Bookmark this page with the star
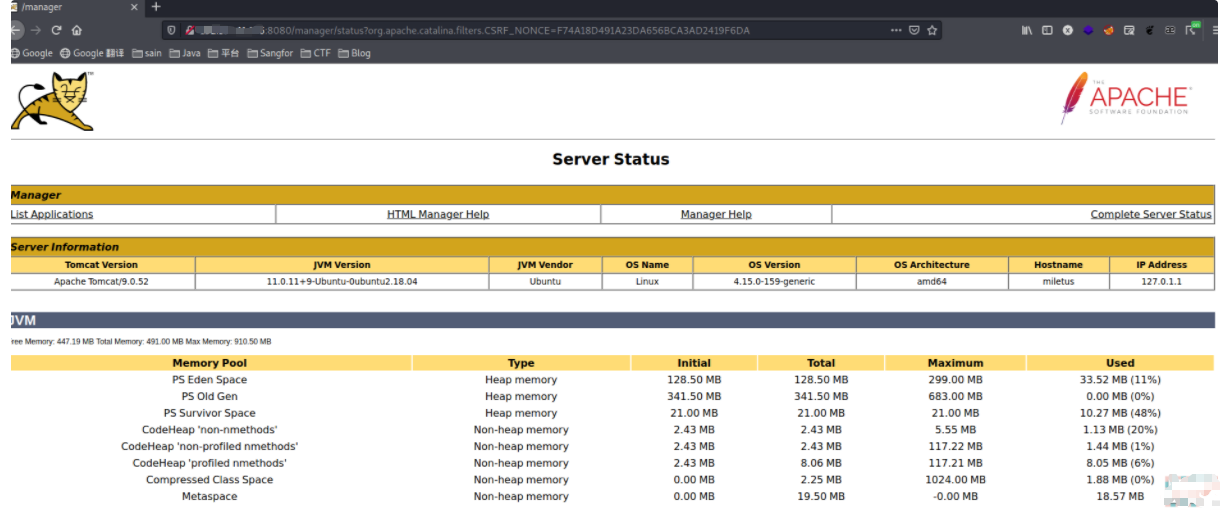The image size is (1224, 519). [x=932, y=30]
